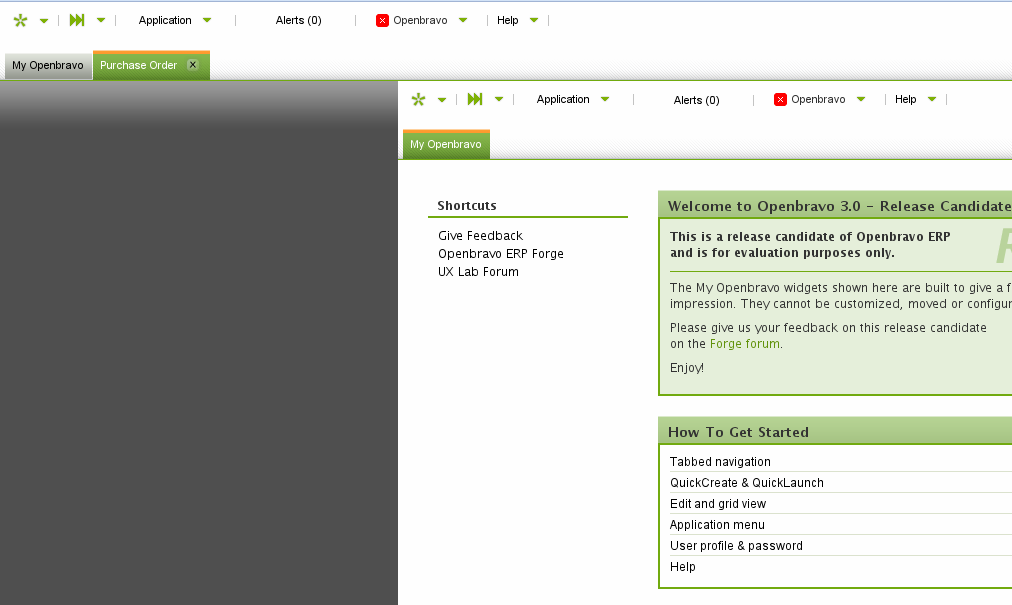Viewport: 1012px width, 605px height.
Task: Open the QuickCreate dropdown arrow in the topmost toolbar
Action: click(x=44, y=20)
